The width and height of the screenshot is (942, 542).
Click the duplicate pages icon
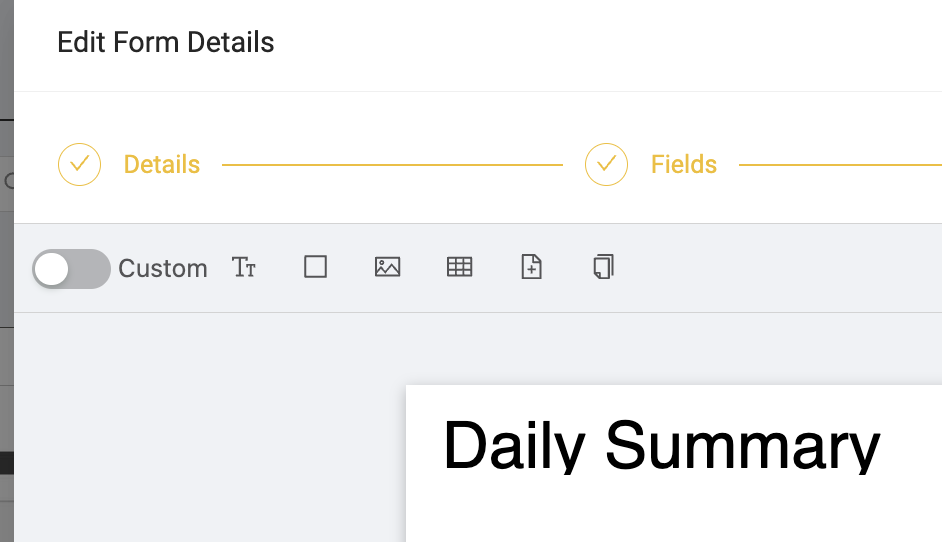pos(604,267)
